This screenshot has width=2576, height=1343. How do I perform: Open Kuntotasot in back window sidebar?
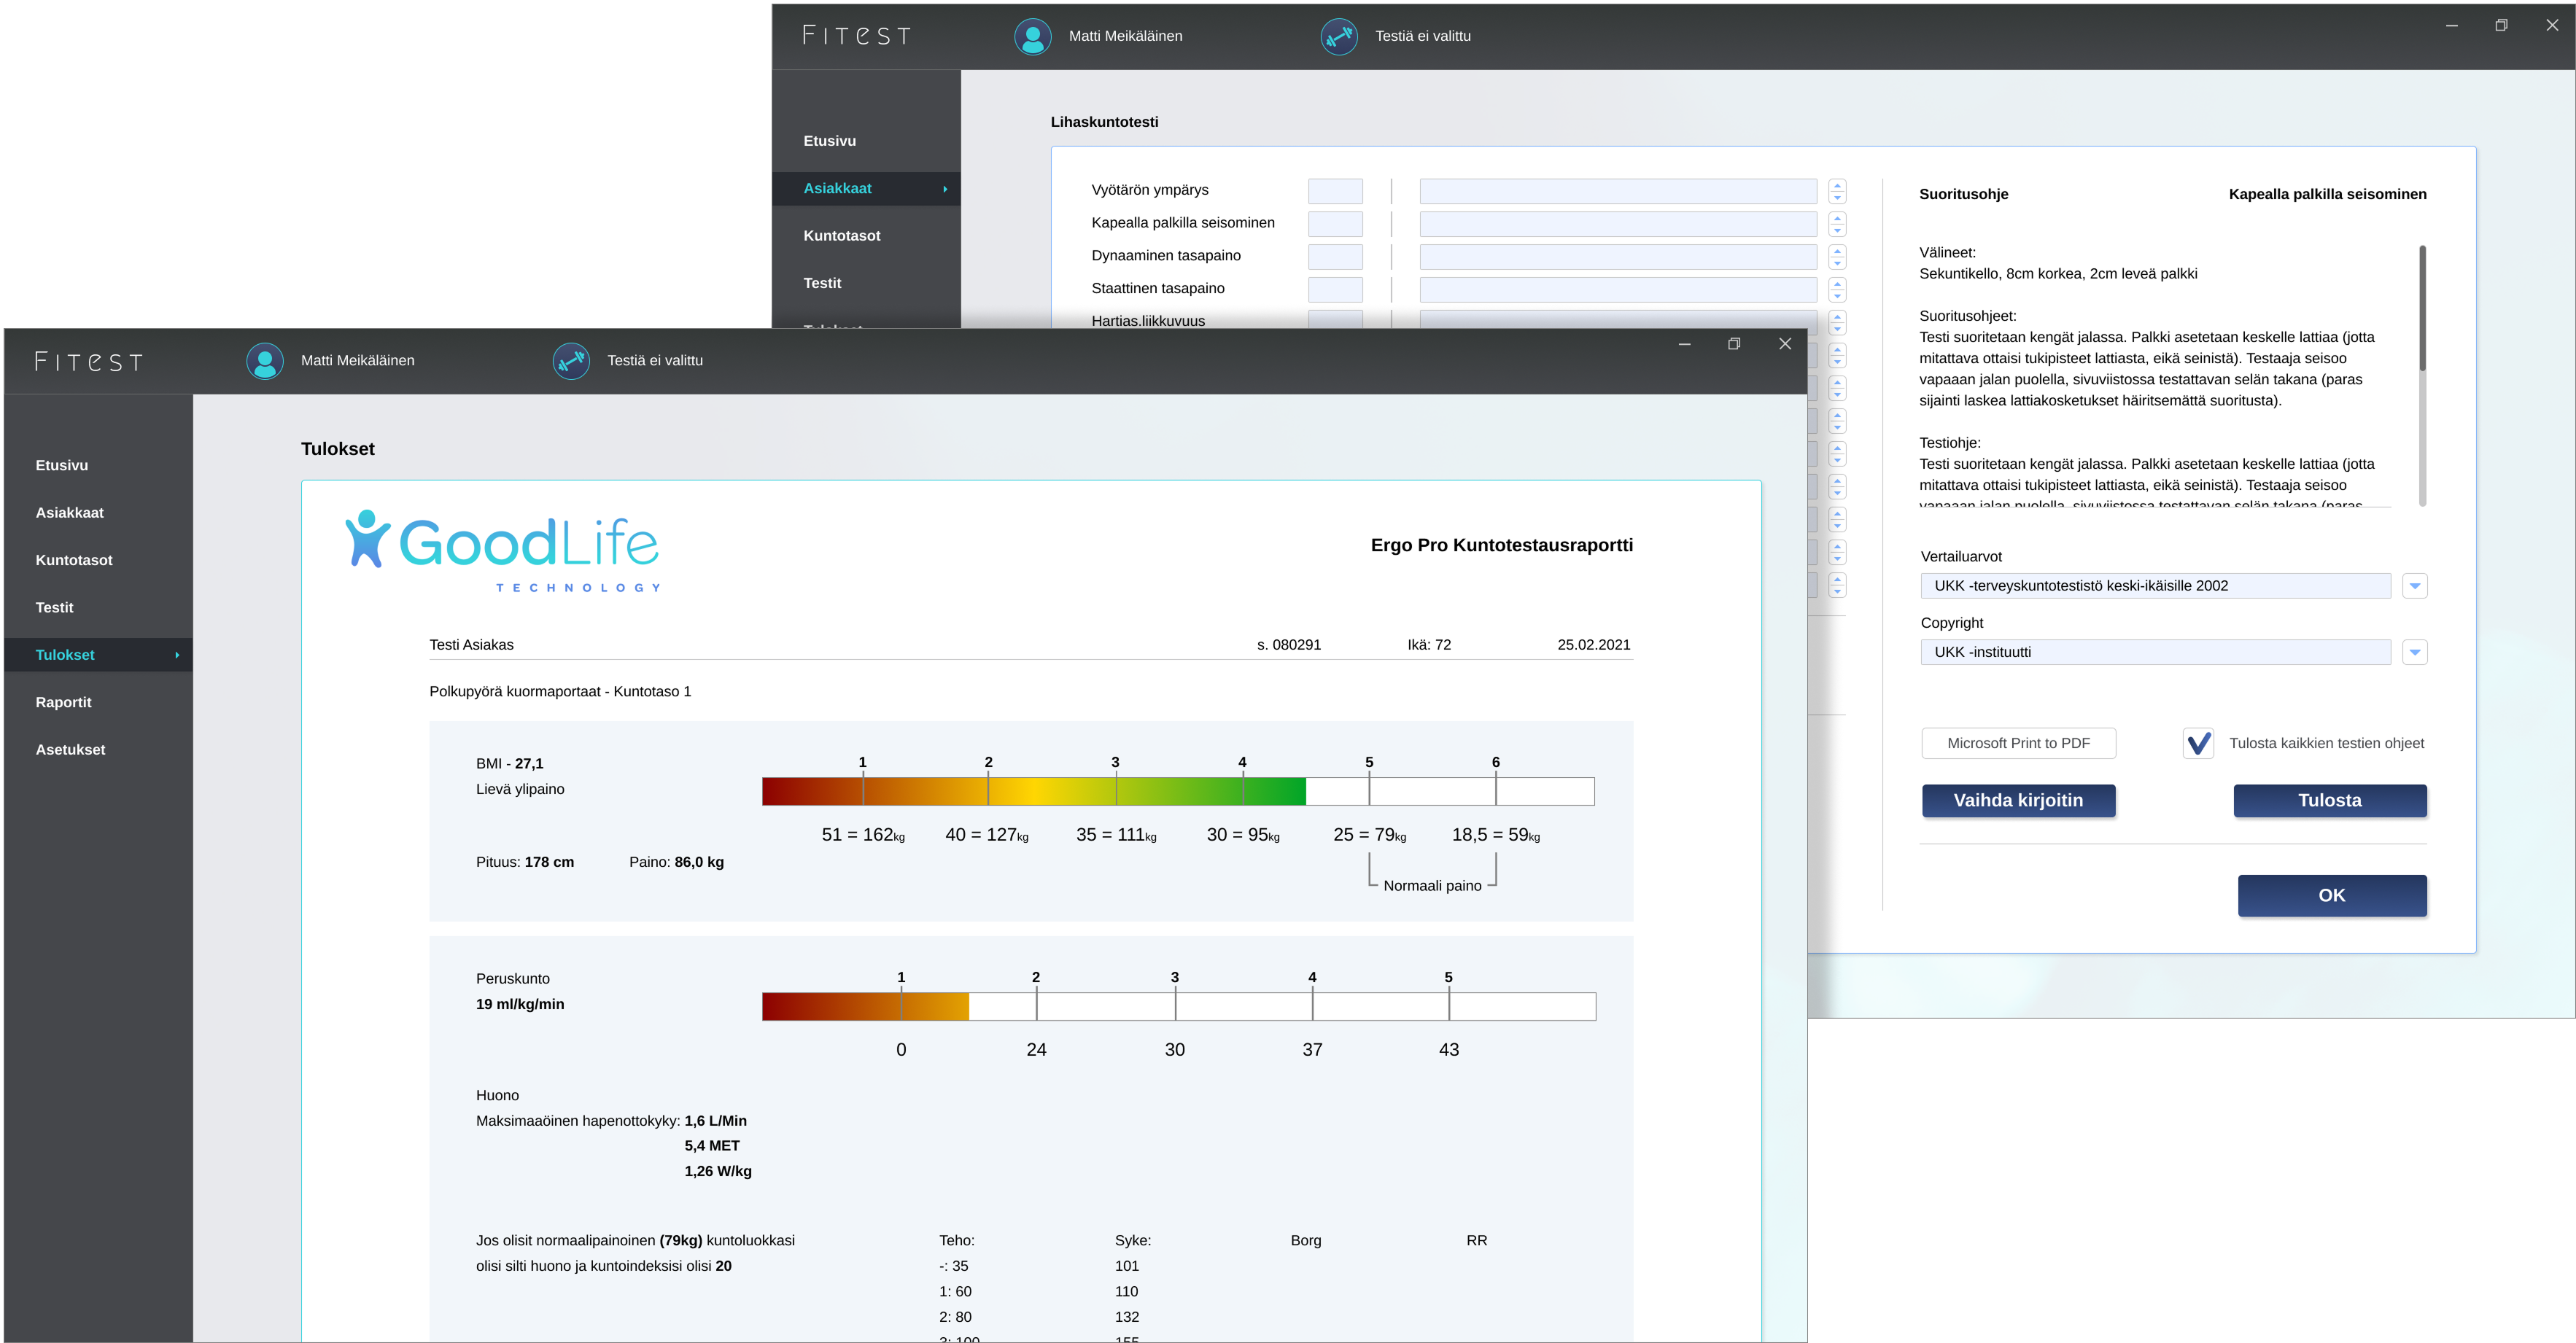(x=842, y=236)
